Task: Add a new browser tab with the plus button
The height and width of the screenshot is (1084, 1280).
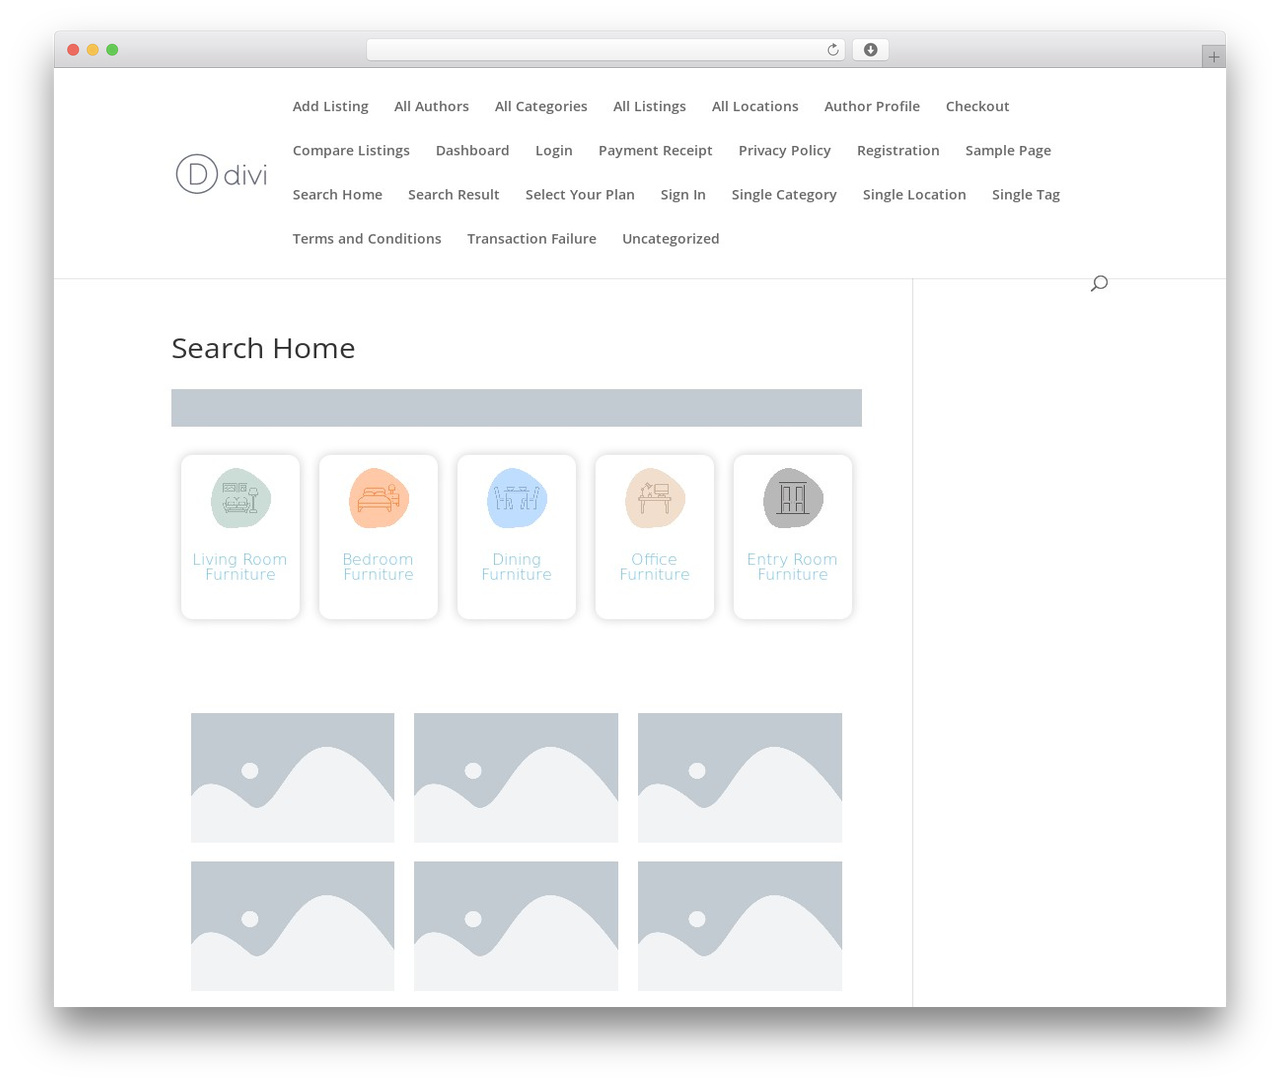Action: (1213, 57)
